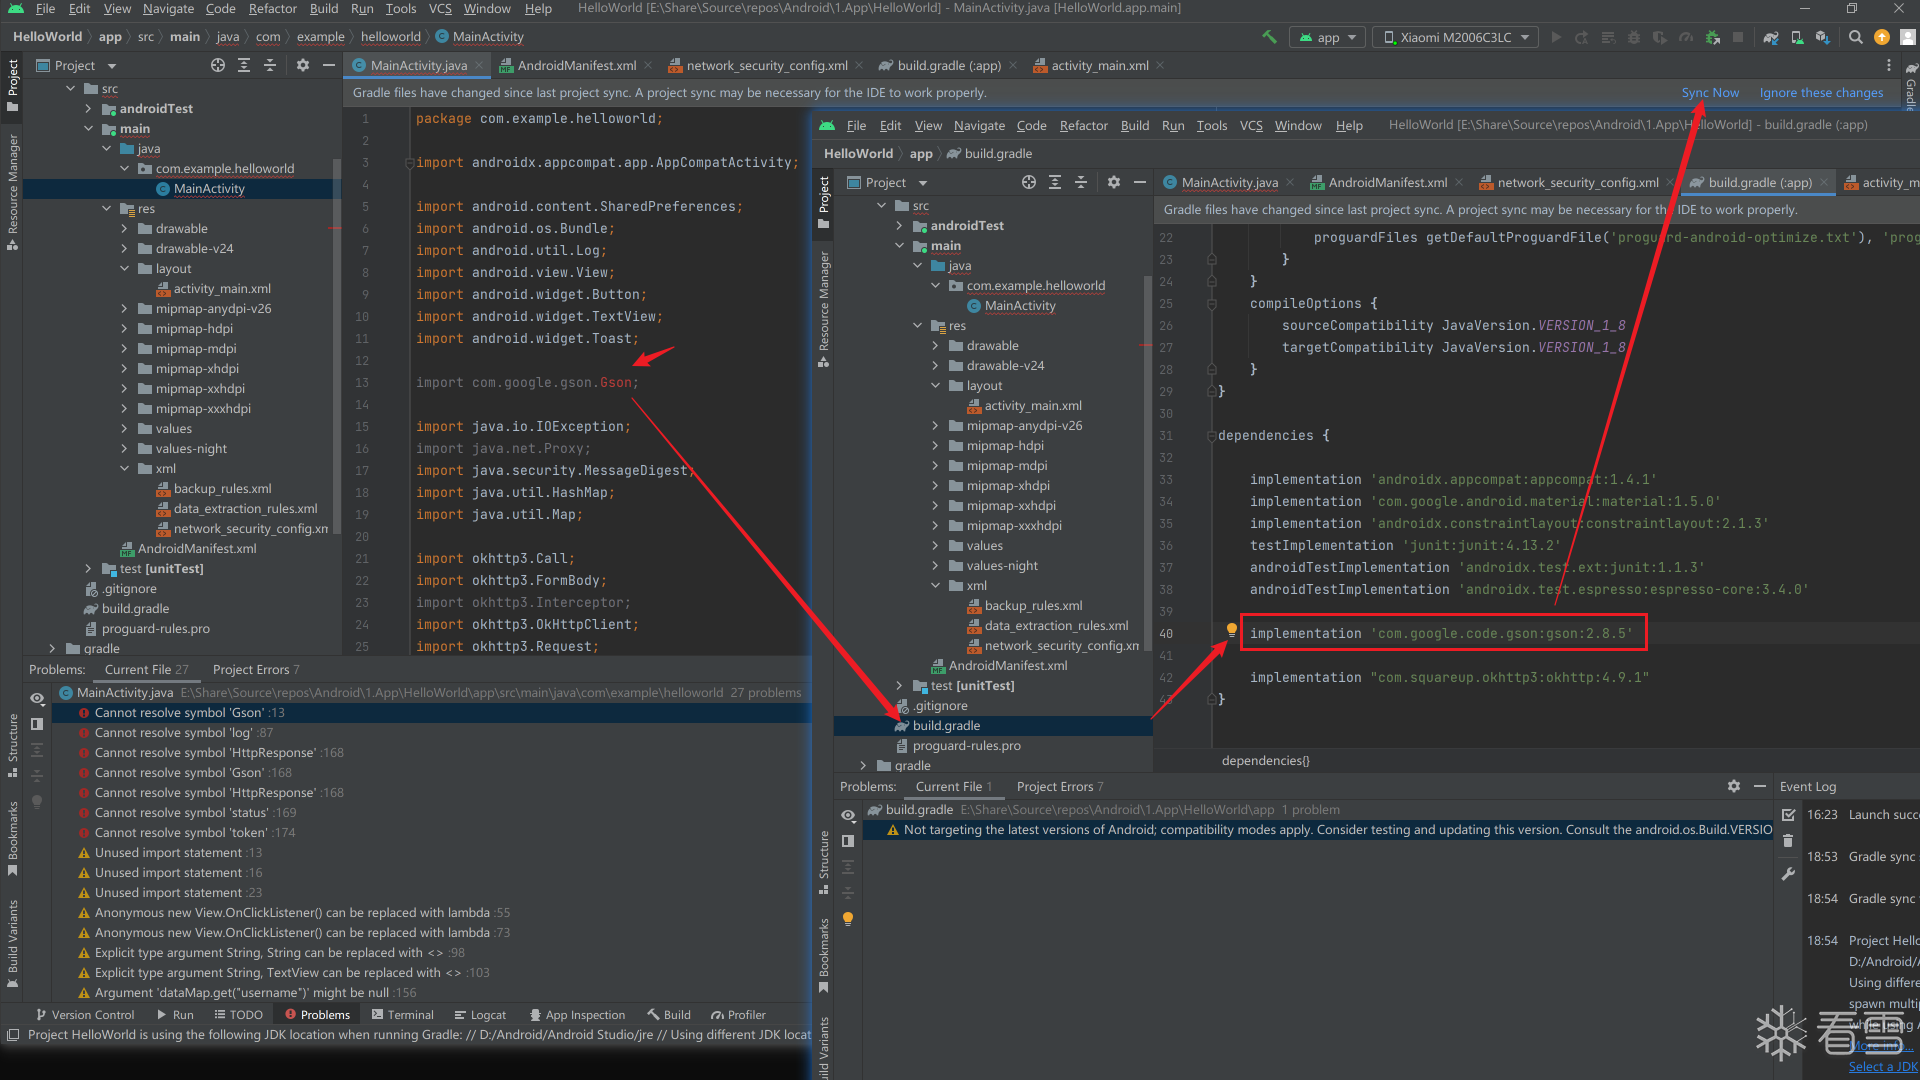This screenshot has width=1920, height=1080.
Task: Toggle Build Variants side tool window in MainActivity window
Action: point(13,943)
